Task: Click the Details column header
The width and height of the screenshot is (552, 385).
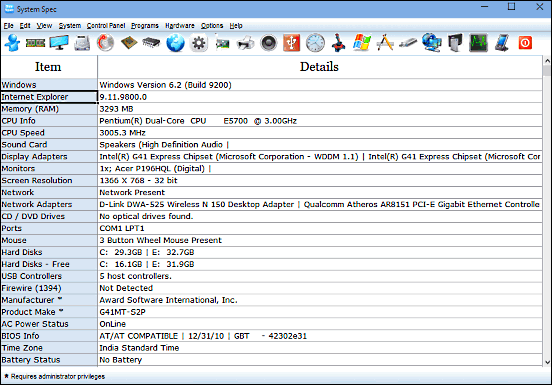Action: 320,67
